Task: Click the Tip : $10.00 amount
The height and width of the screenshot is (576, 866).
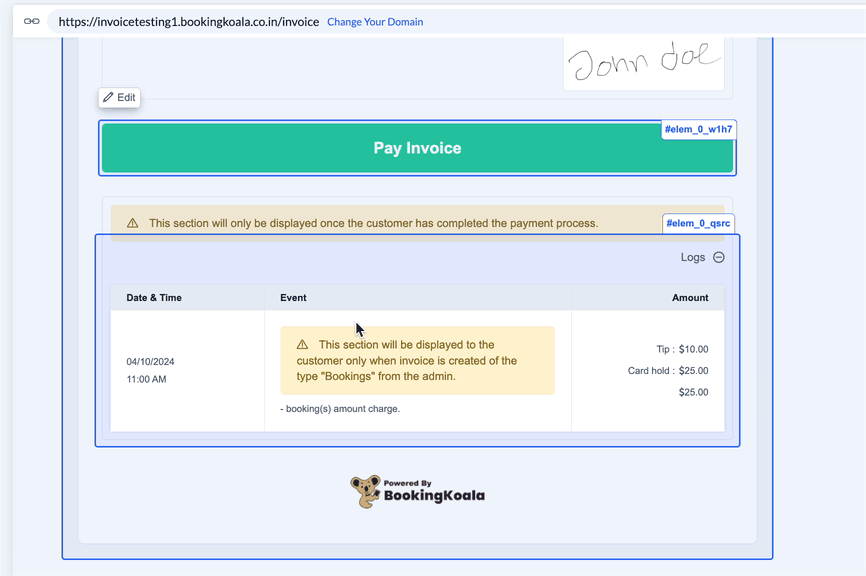Action: click(682, 349)
